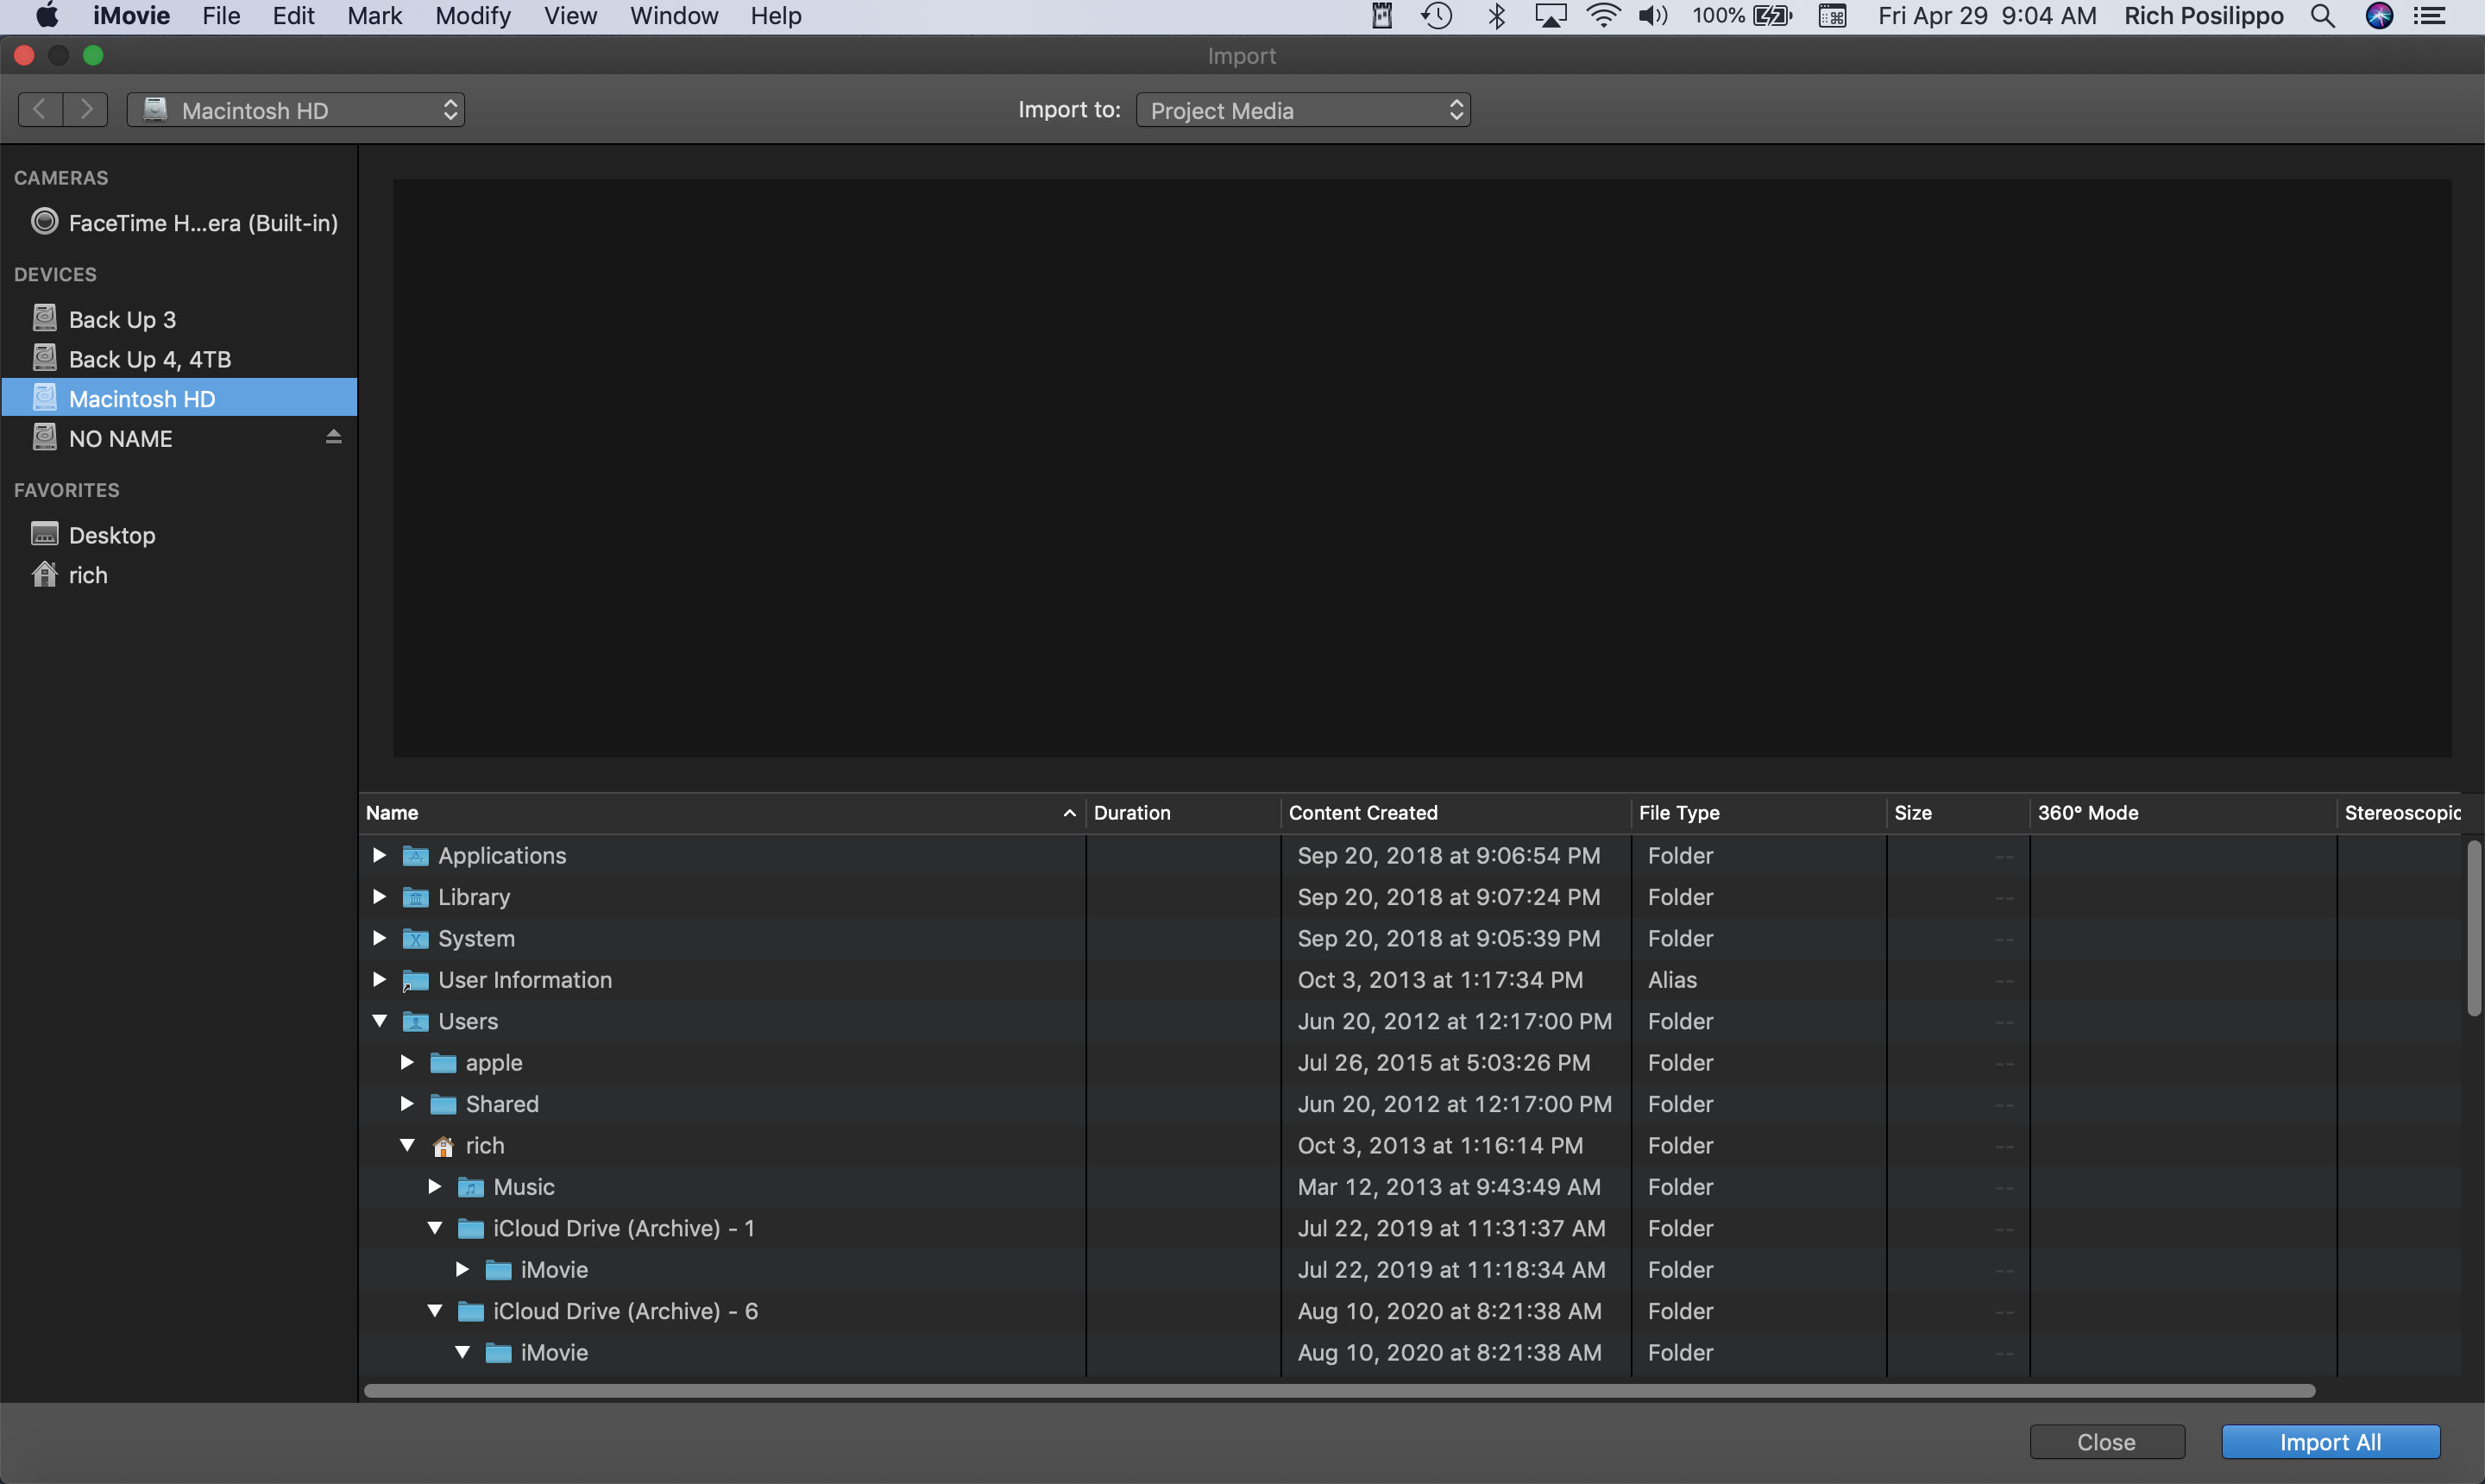Go to Desktop in Favorites

coord(111,535)
